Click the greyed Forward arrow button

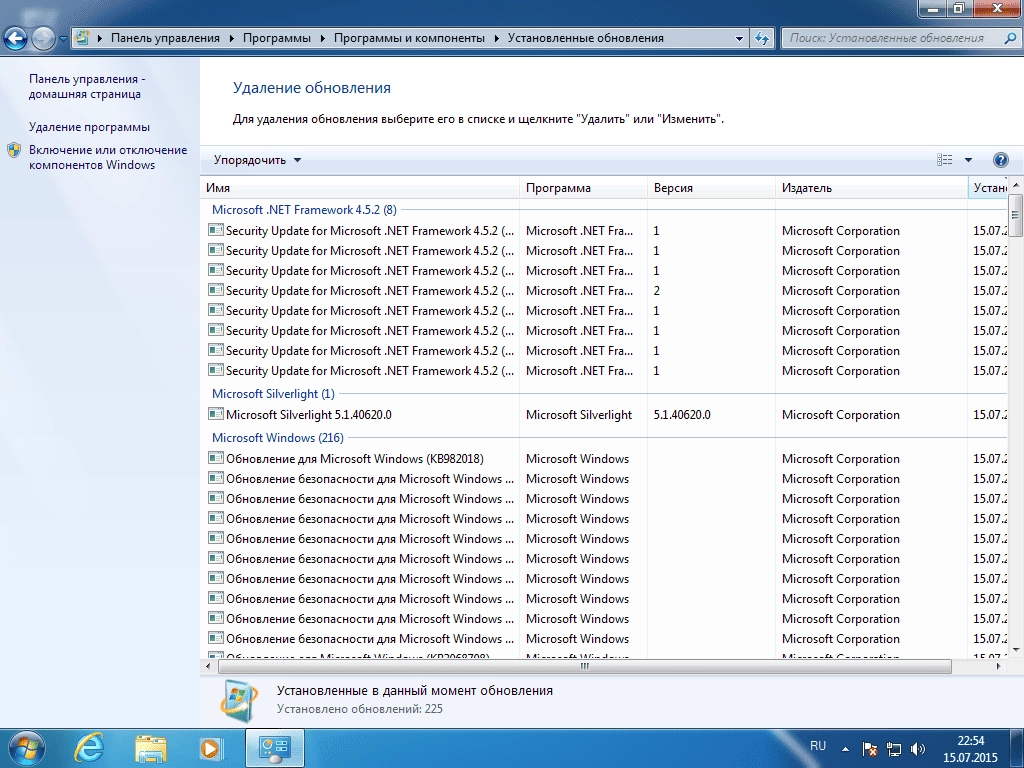coord(43,39)
